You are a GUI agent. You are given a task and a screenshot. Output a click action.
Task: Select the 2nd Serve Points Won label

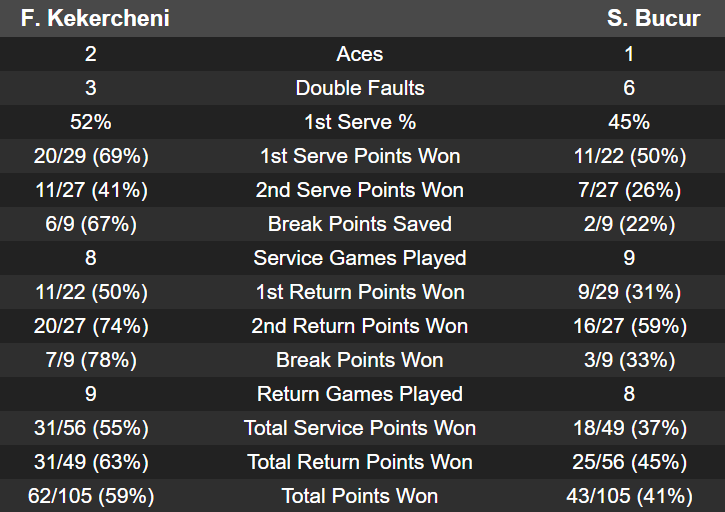(360, 190)
